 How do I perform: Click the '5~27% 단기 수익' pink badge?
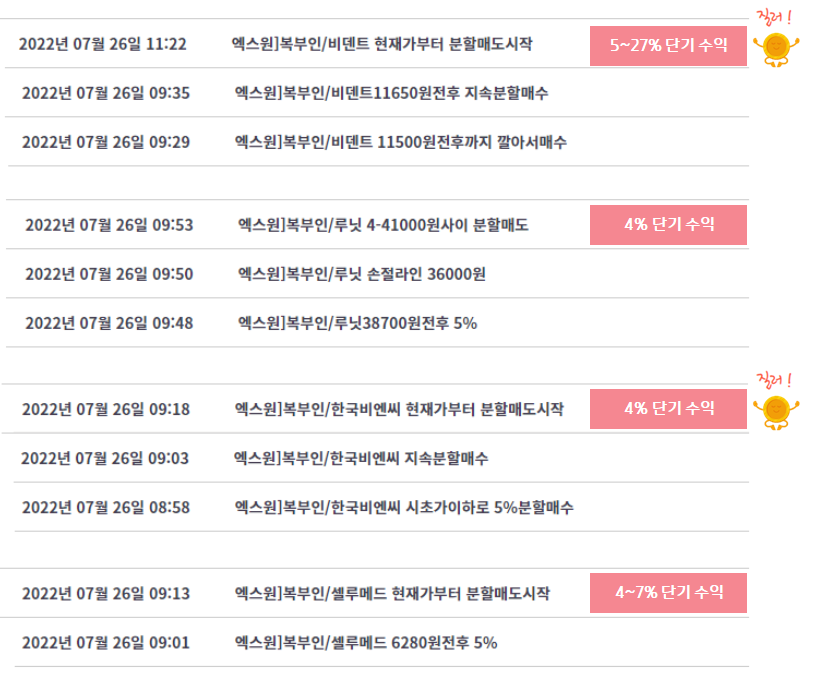[668, 46]
